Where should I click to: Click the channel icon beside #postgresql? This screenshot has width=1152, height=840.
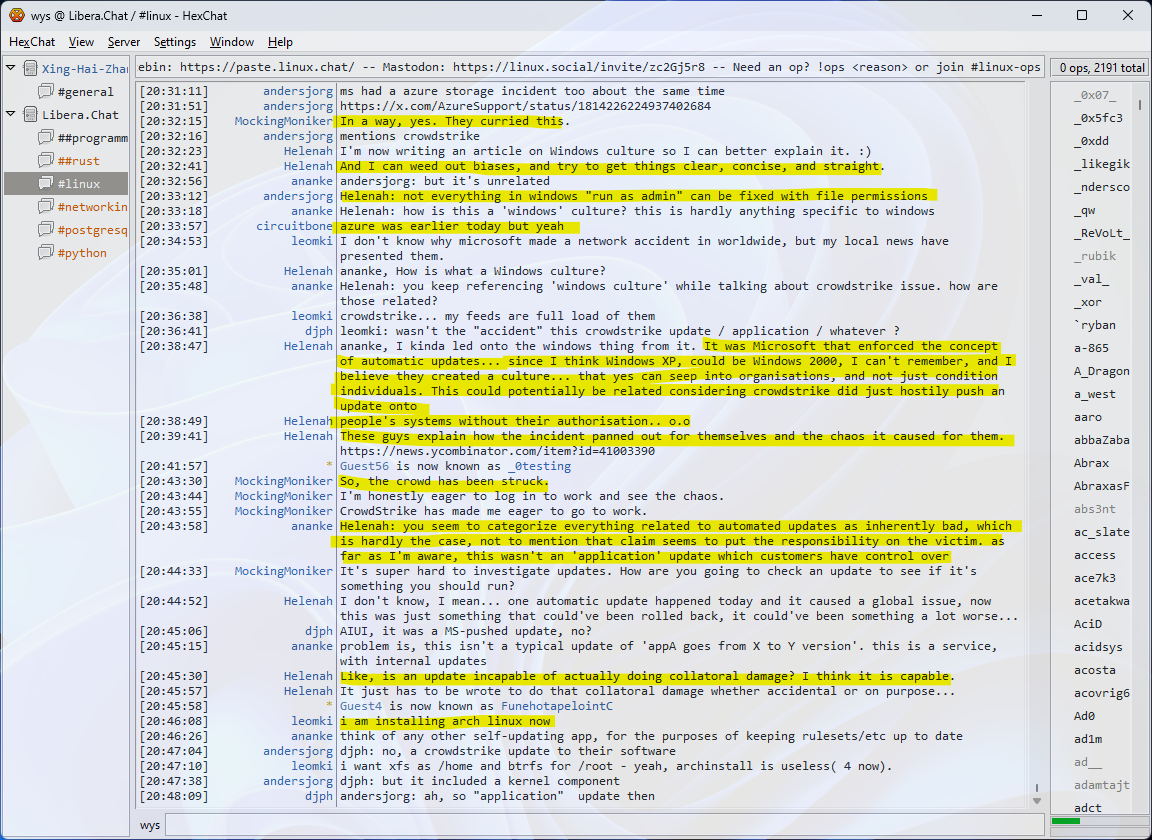point(46,230)
